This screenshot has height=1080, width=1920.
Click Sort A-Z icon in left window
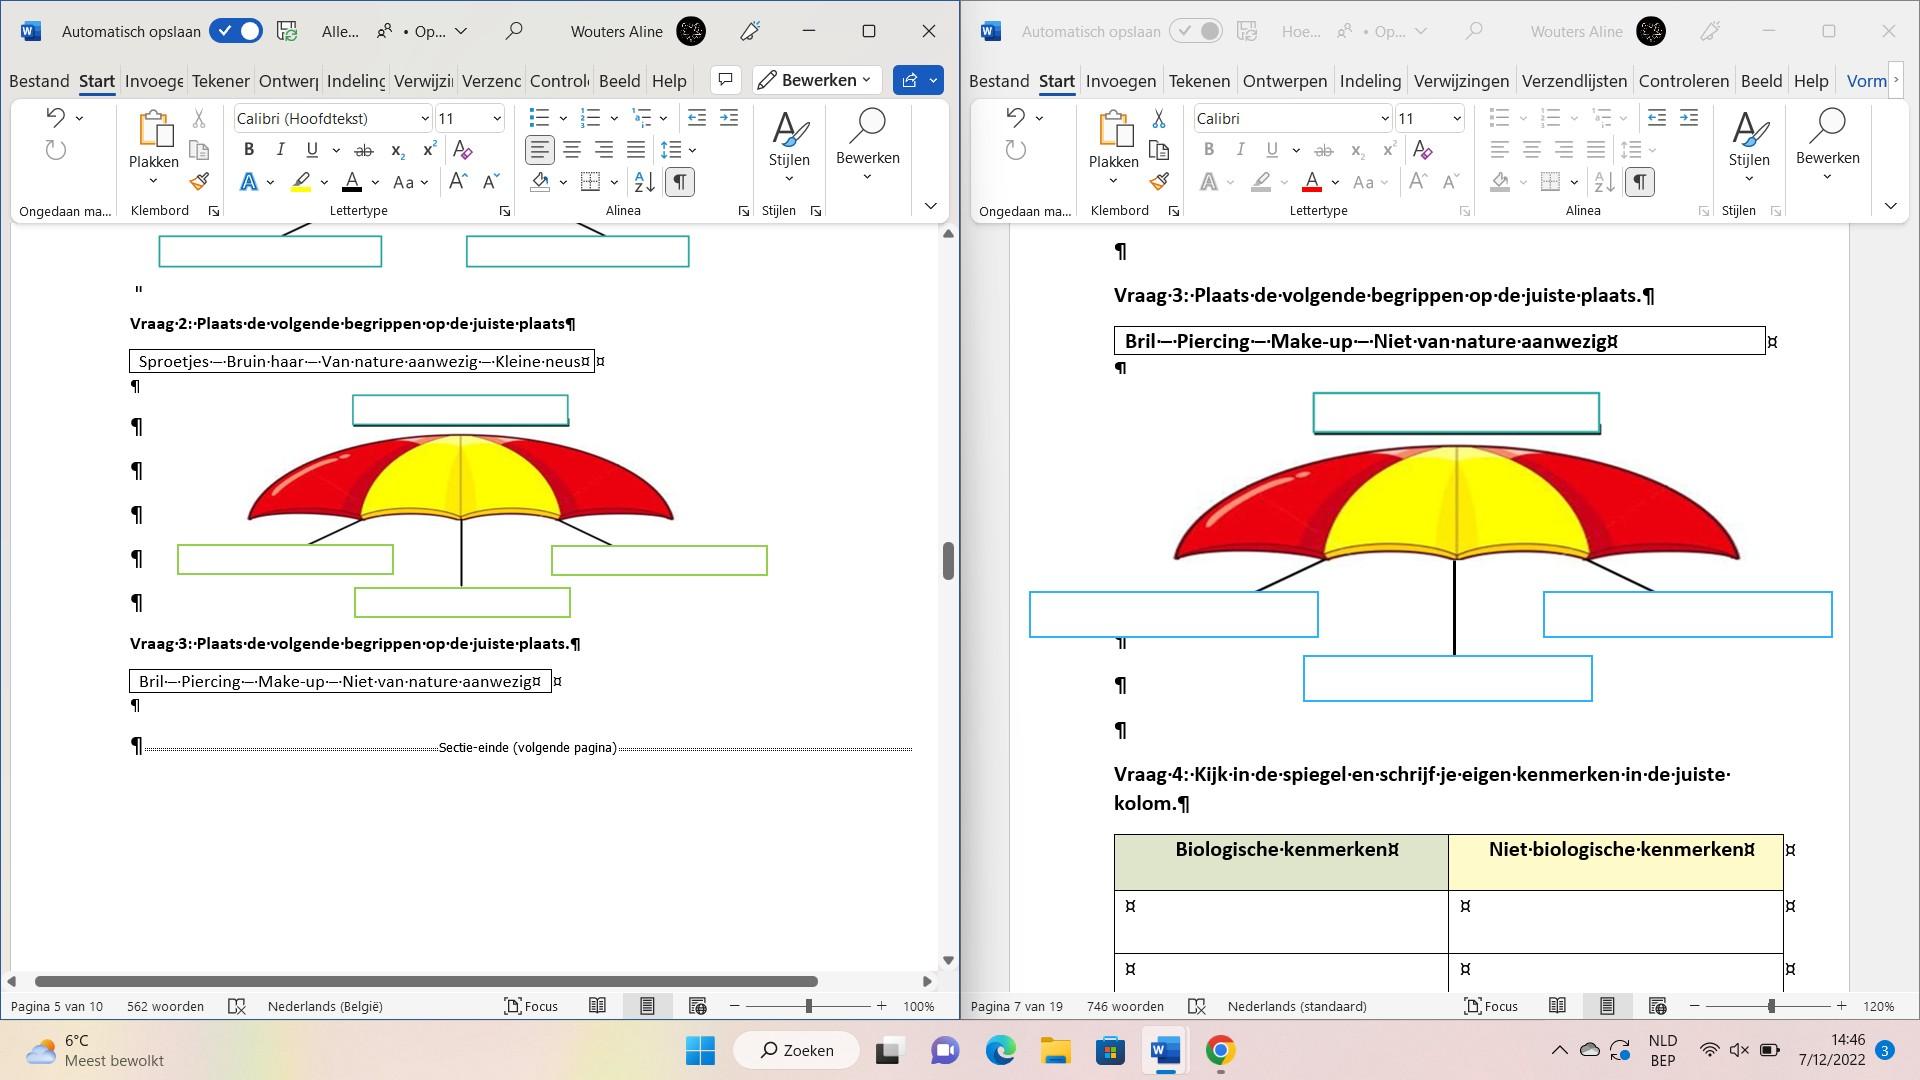[x=645, y=182]
